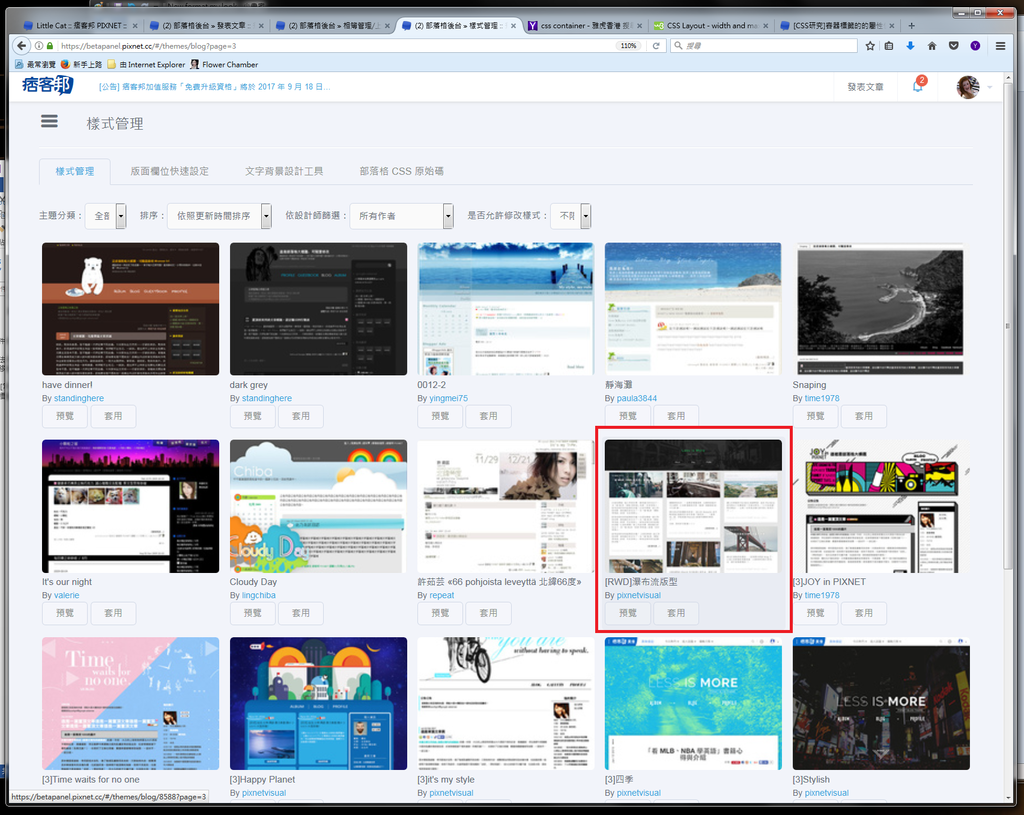This screenshot has height=815, width=1024.
Task: Open Firefox downloads arrow icon
Action: point(910,45)
